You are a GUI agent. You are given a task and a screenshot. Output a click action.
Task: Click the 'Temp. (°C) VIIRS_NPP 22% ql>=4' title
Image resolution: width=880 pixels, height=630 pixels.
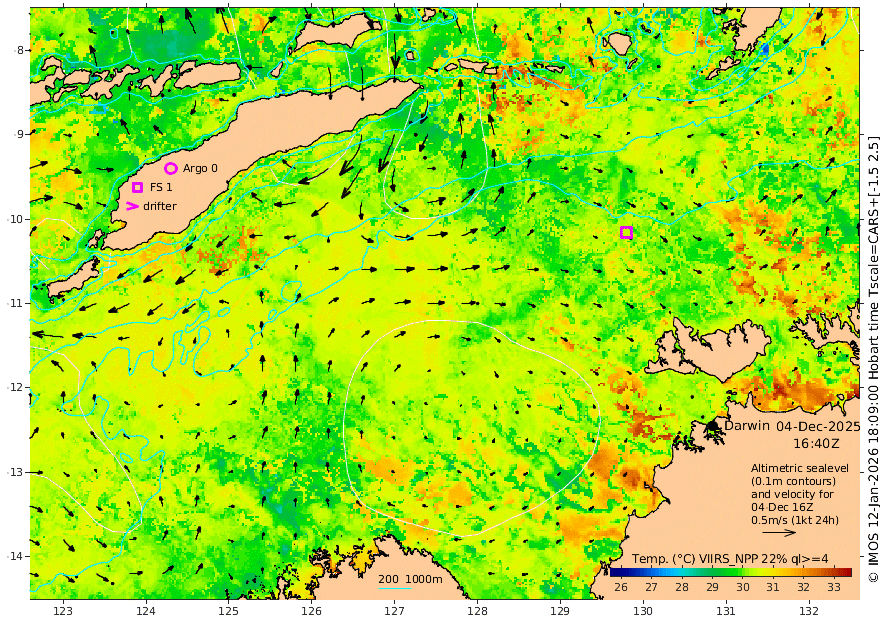[x=730, y=559]
